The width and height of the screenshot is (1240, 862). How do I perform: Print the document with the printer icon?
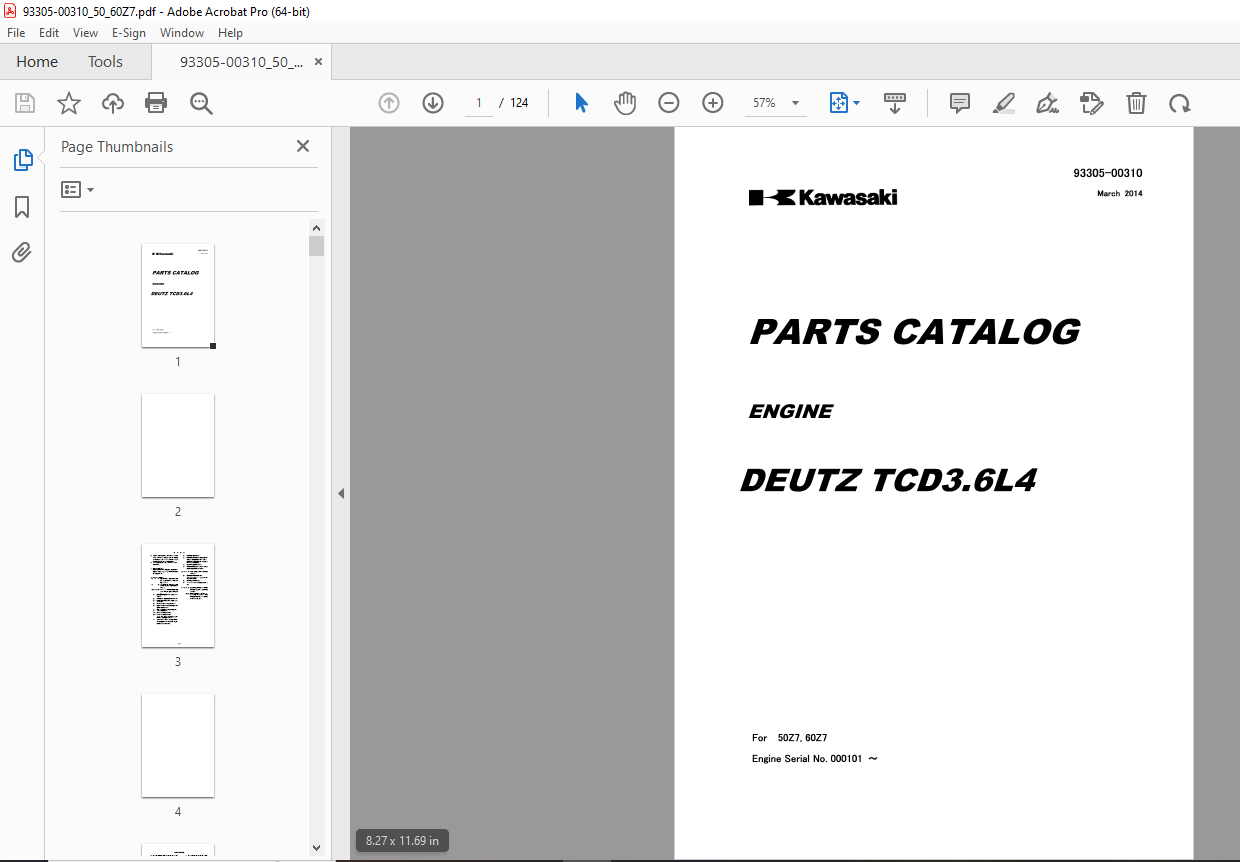point(156,103)
